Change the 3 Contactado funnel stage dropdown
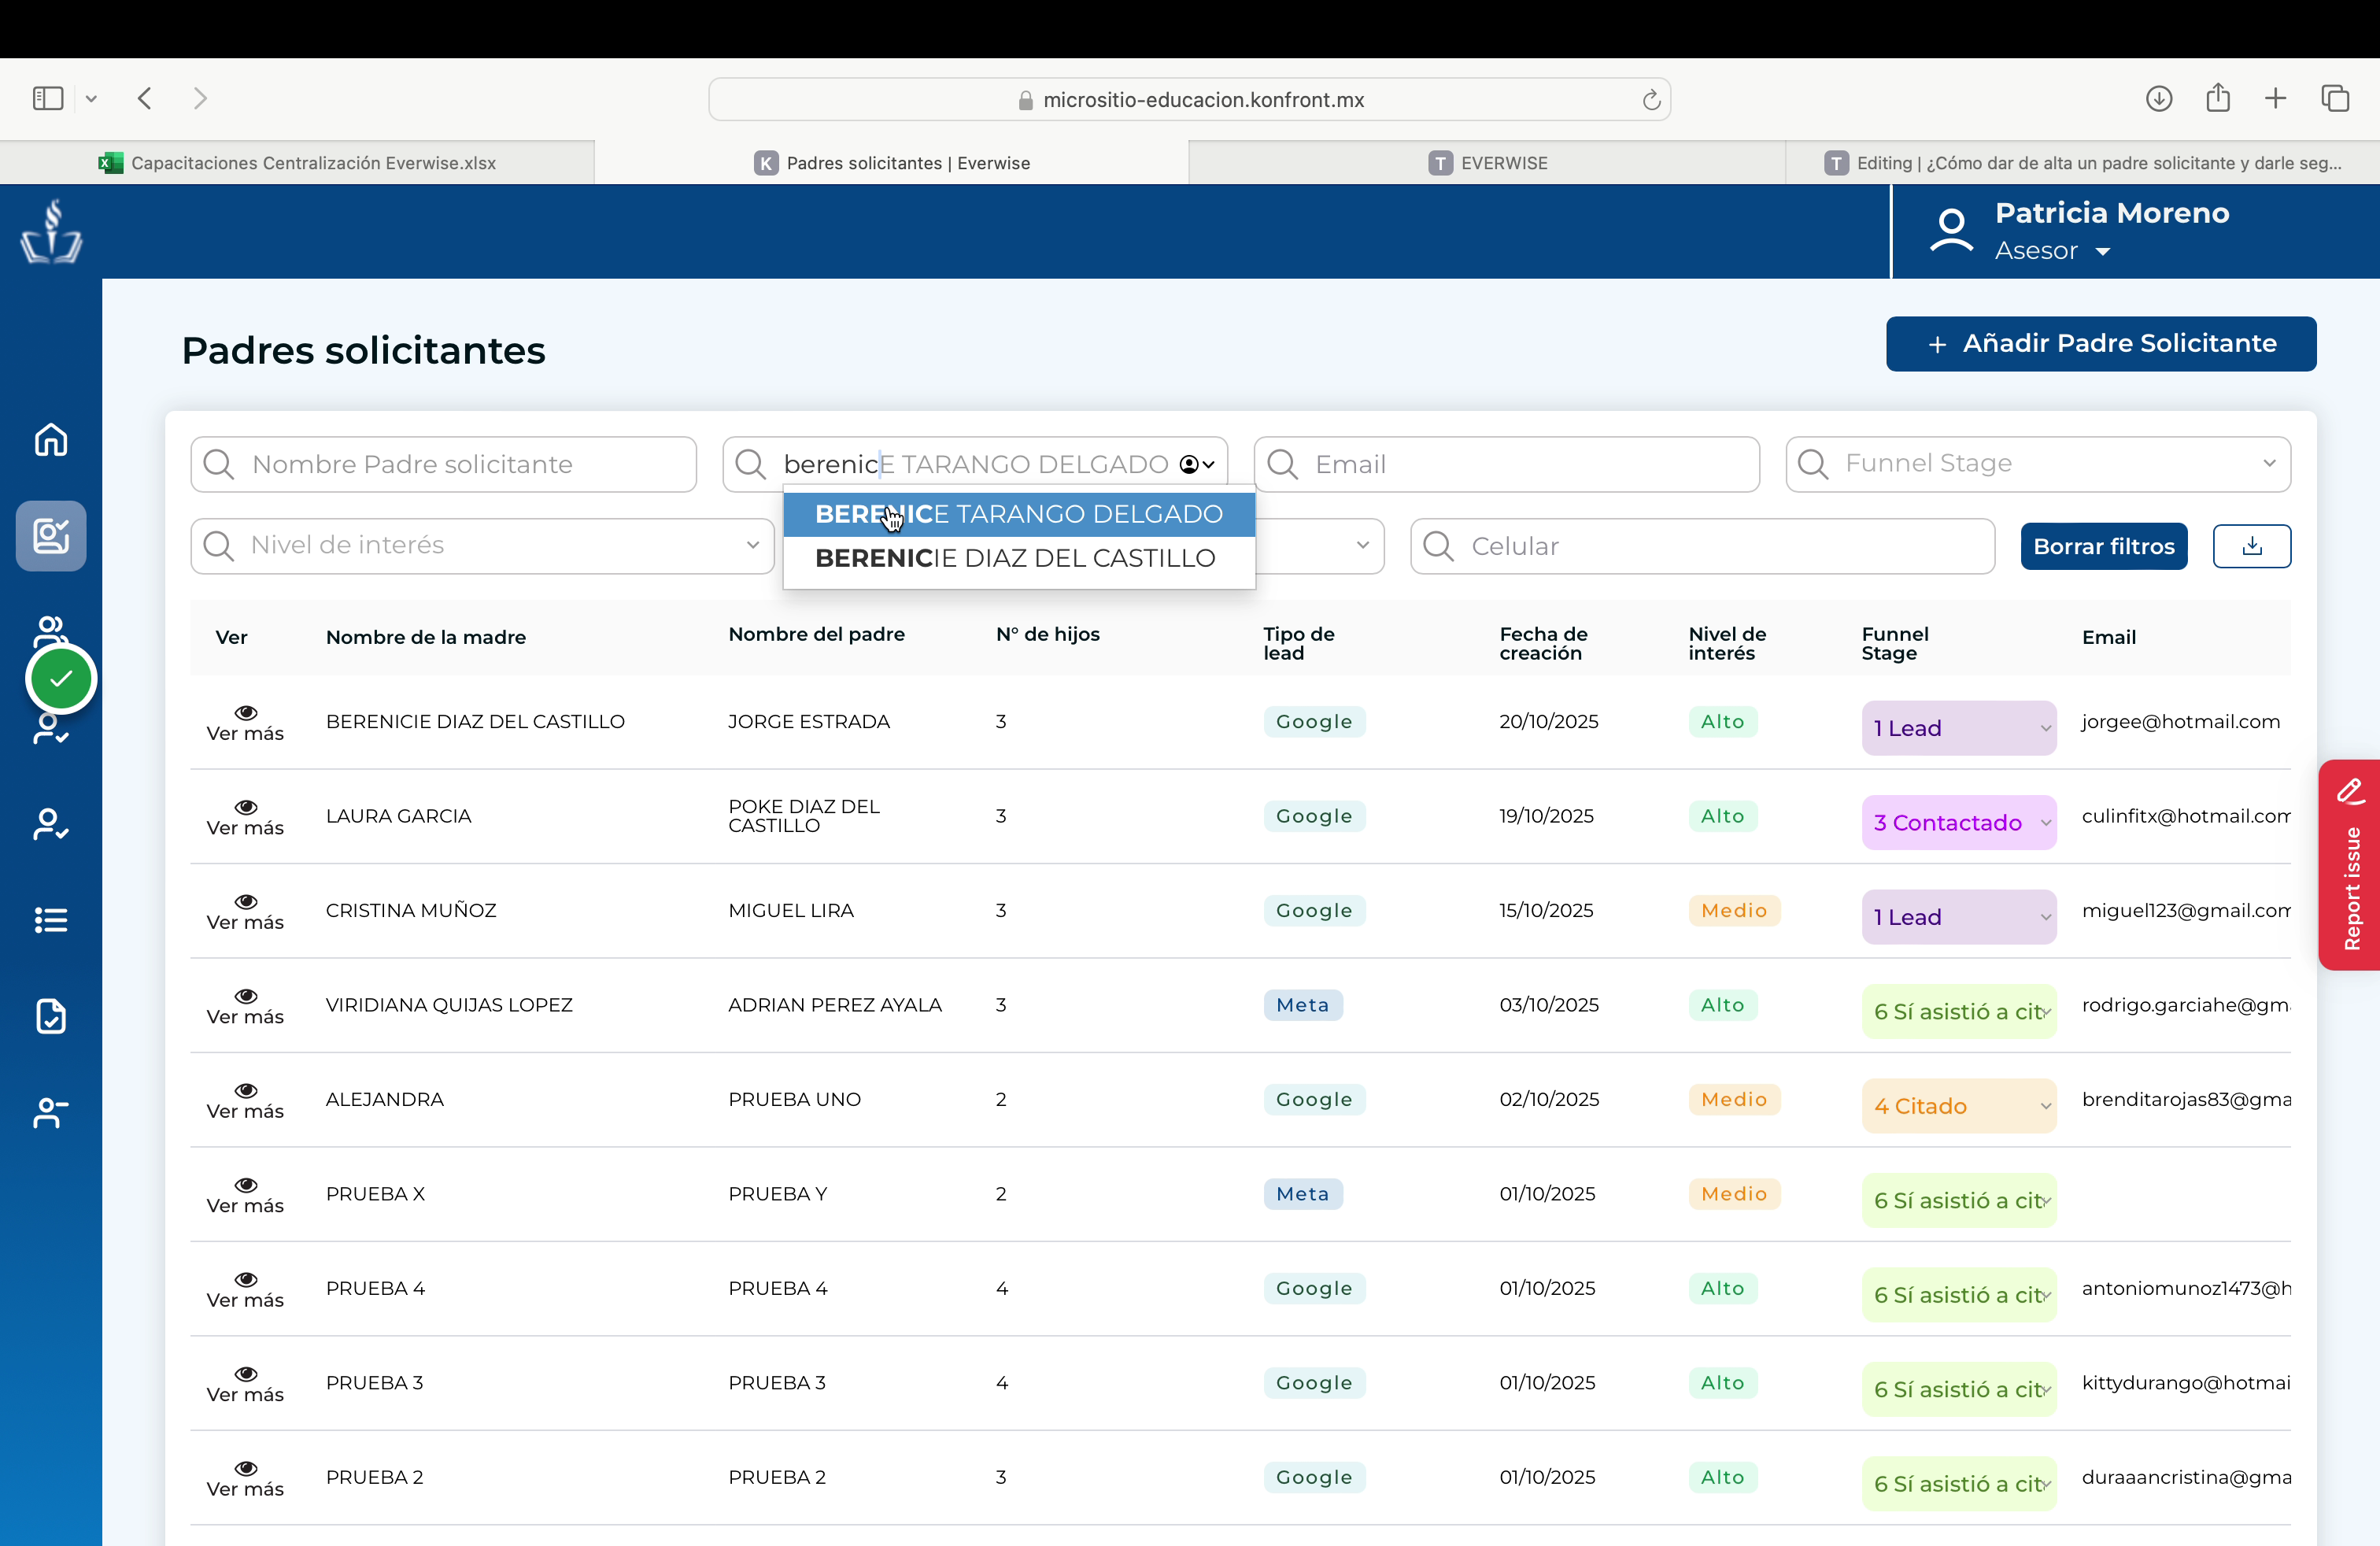 pyautogui.click(x=1958, y=822)
